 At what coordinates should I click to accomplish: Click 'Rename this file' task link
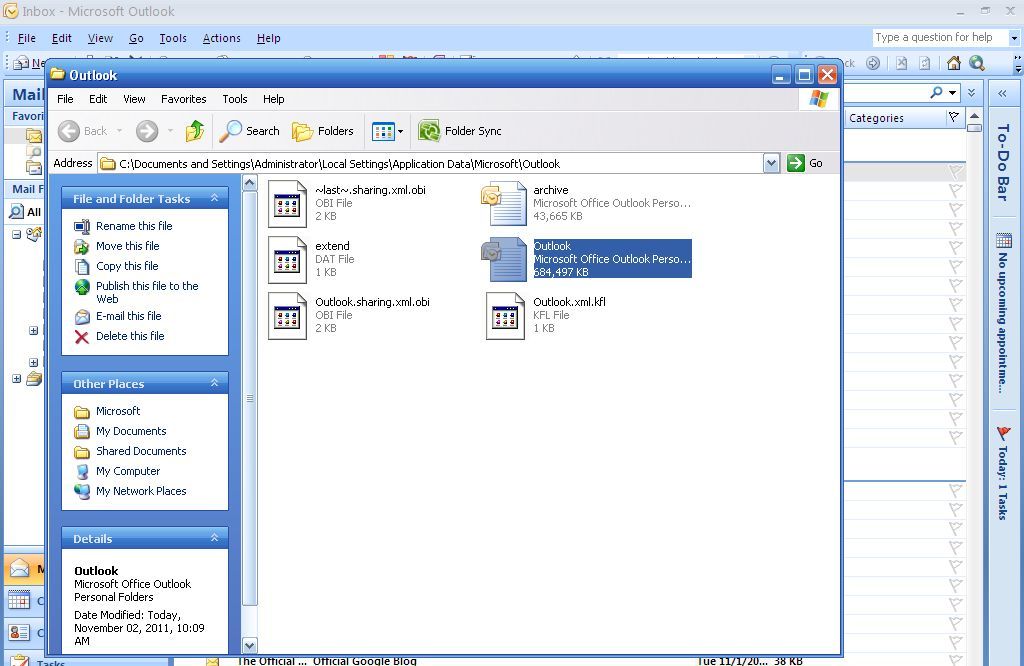tap(134, 226)
